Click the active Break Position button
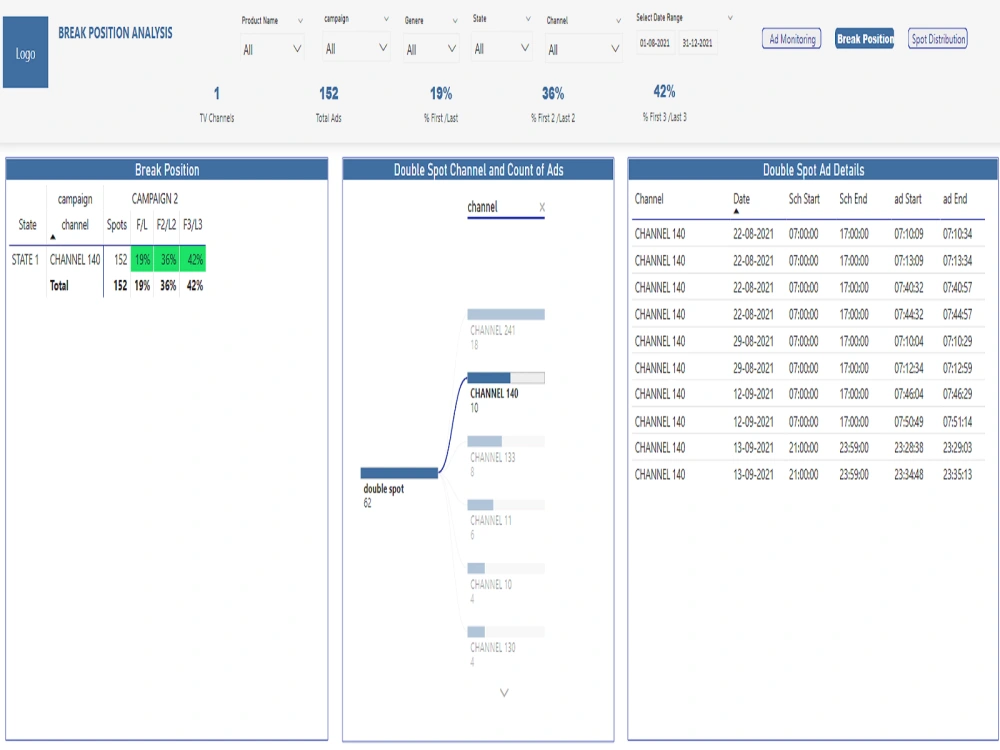Image resolution: width=1000 pixels, height=750 pixels. click(x=864, y=38)
